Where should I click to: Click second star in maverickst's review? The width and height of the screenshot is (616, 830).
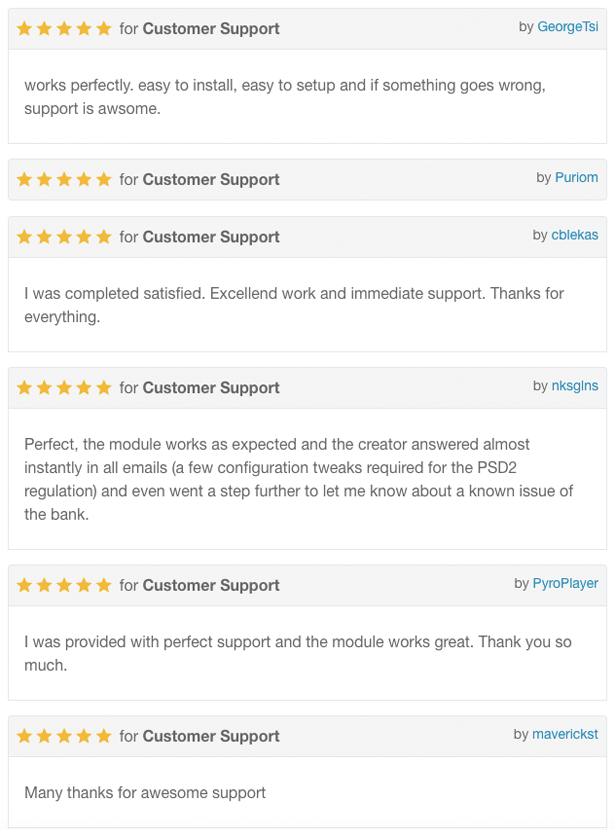pyautogui.click(x=44, y=737)
